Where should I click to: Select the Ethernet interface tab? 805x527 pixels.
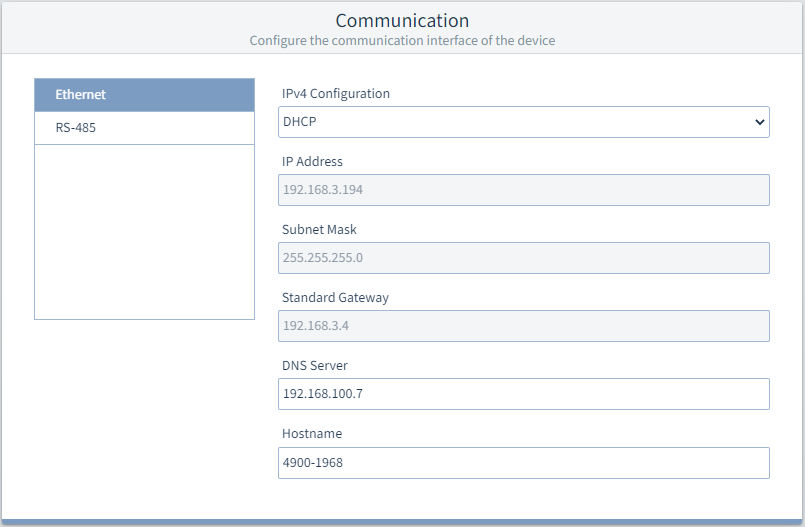(144, 95)
